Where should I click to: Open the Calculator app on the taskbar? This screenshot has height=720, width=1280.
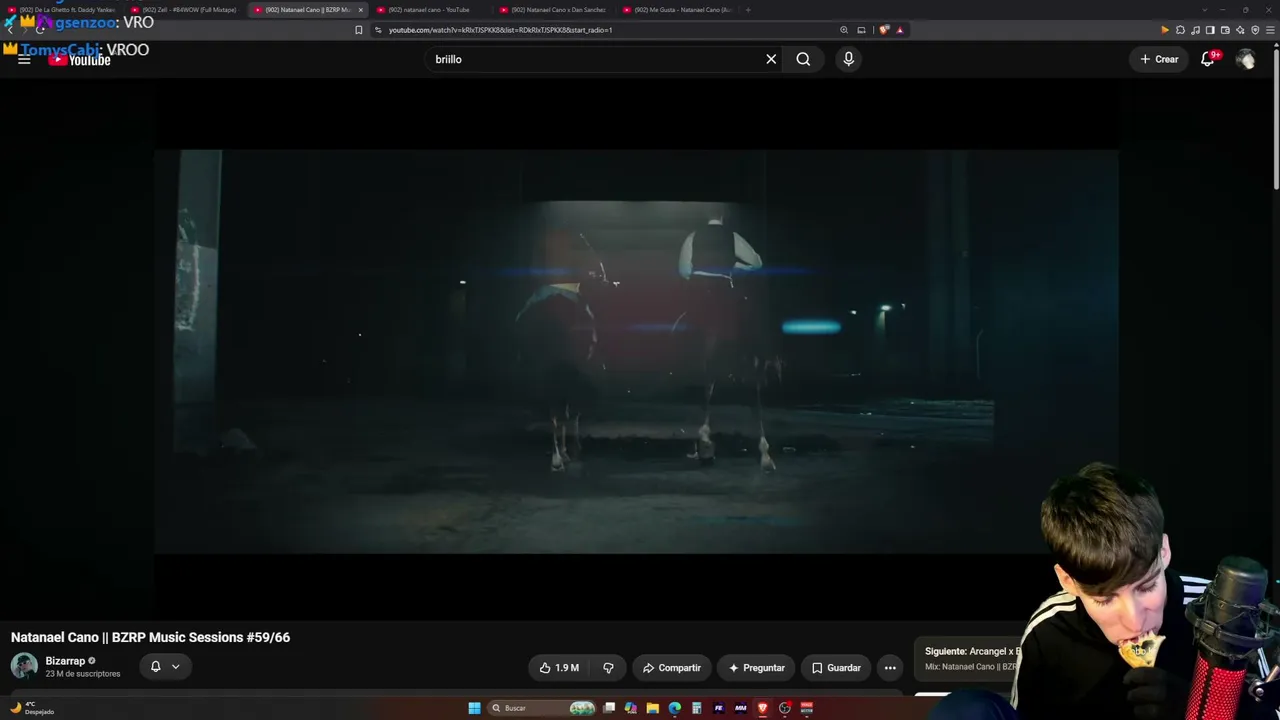pyautogui.click(x=696, y=708)
